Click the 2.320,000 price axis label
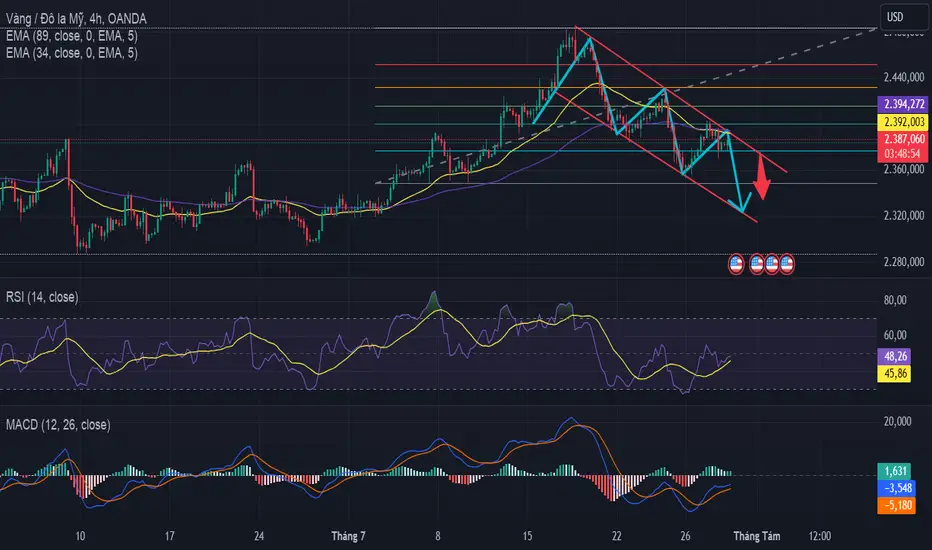This screenshot has width=932, height=550. tap(903, 215)
